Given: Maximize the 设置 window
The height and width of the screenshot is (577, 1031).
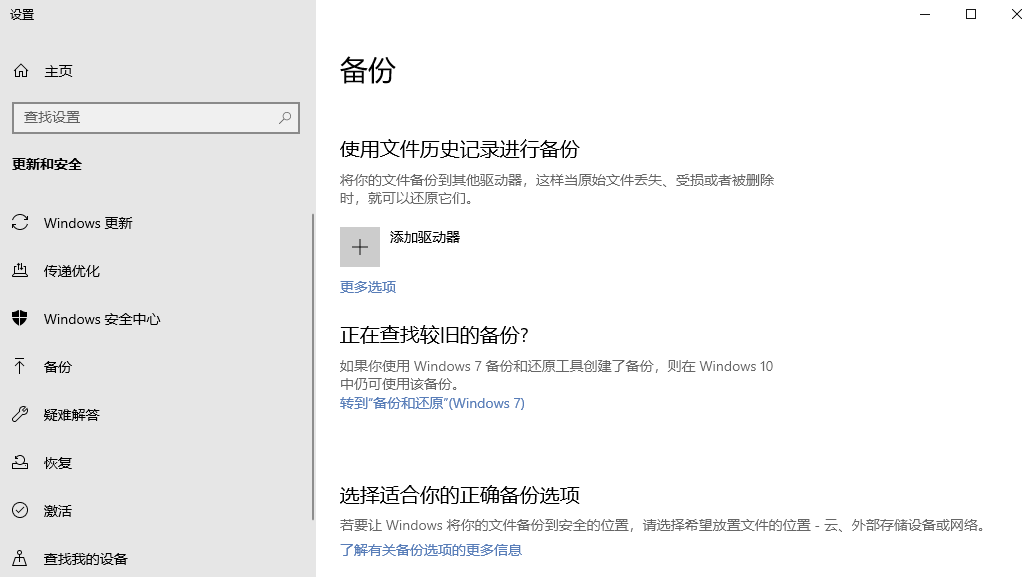Looking at the screenshot, I should point(970,14).
